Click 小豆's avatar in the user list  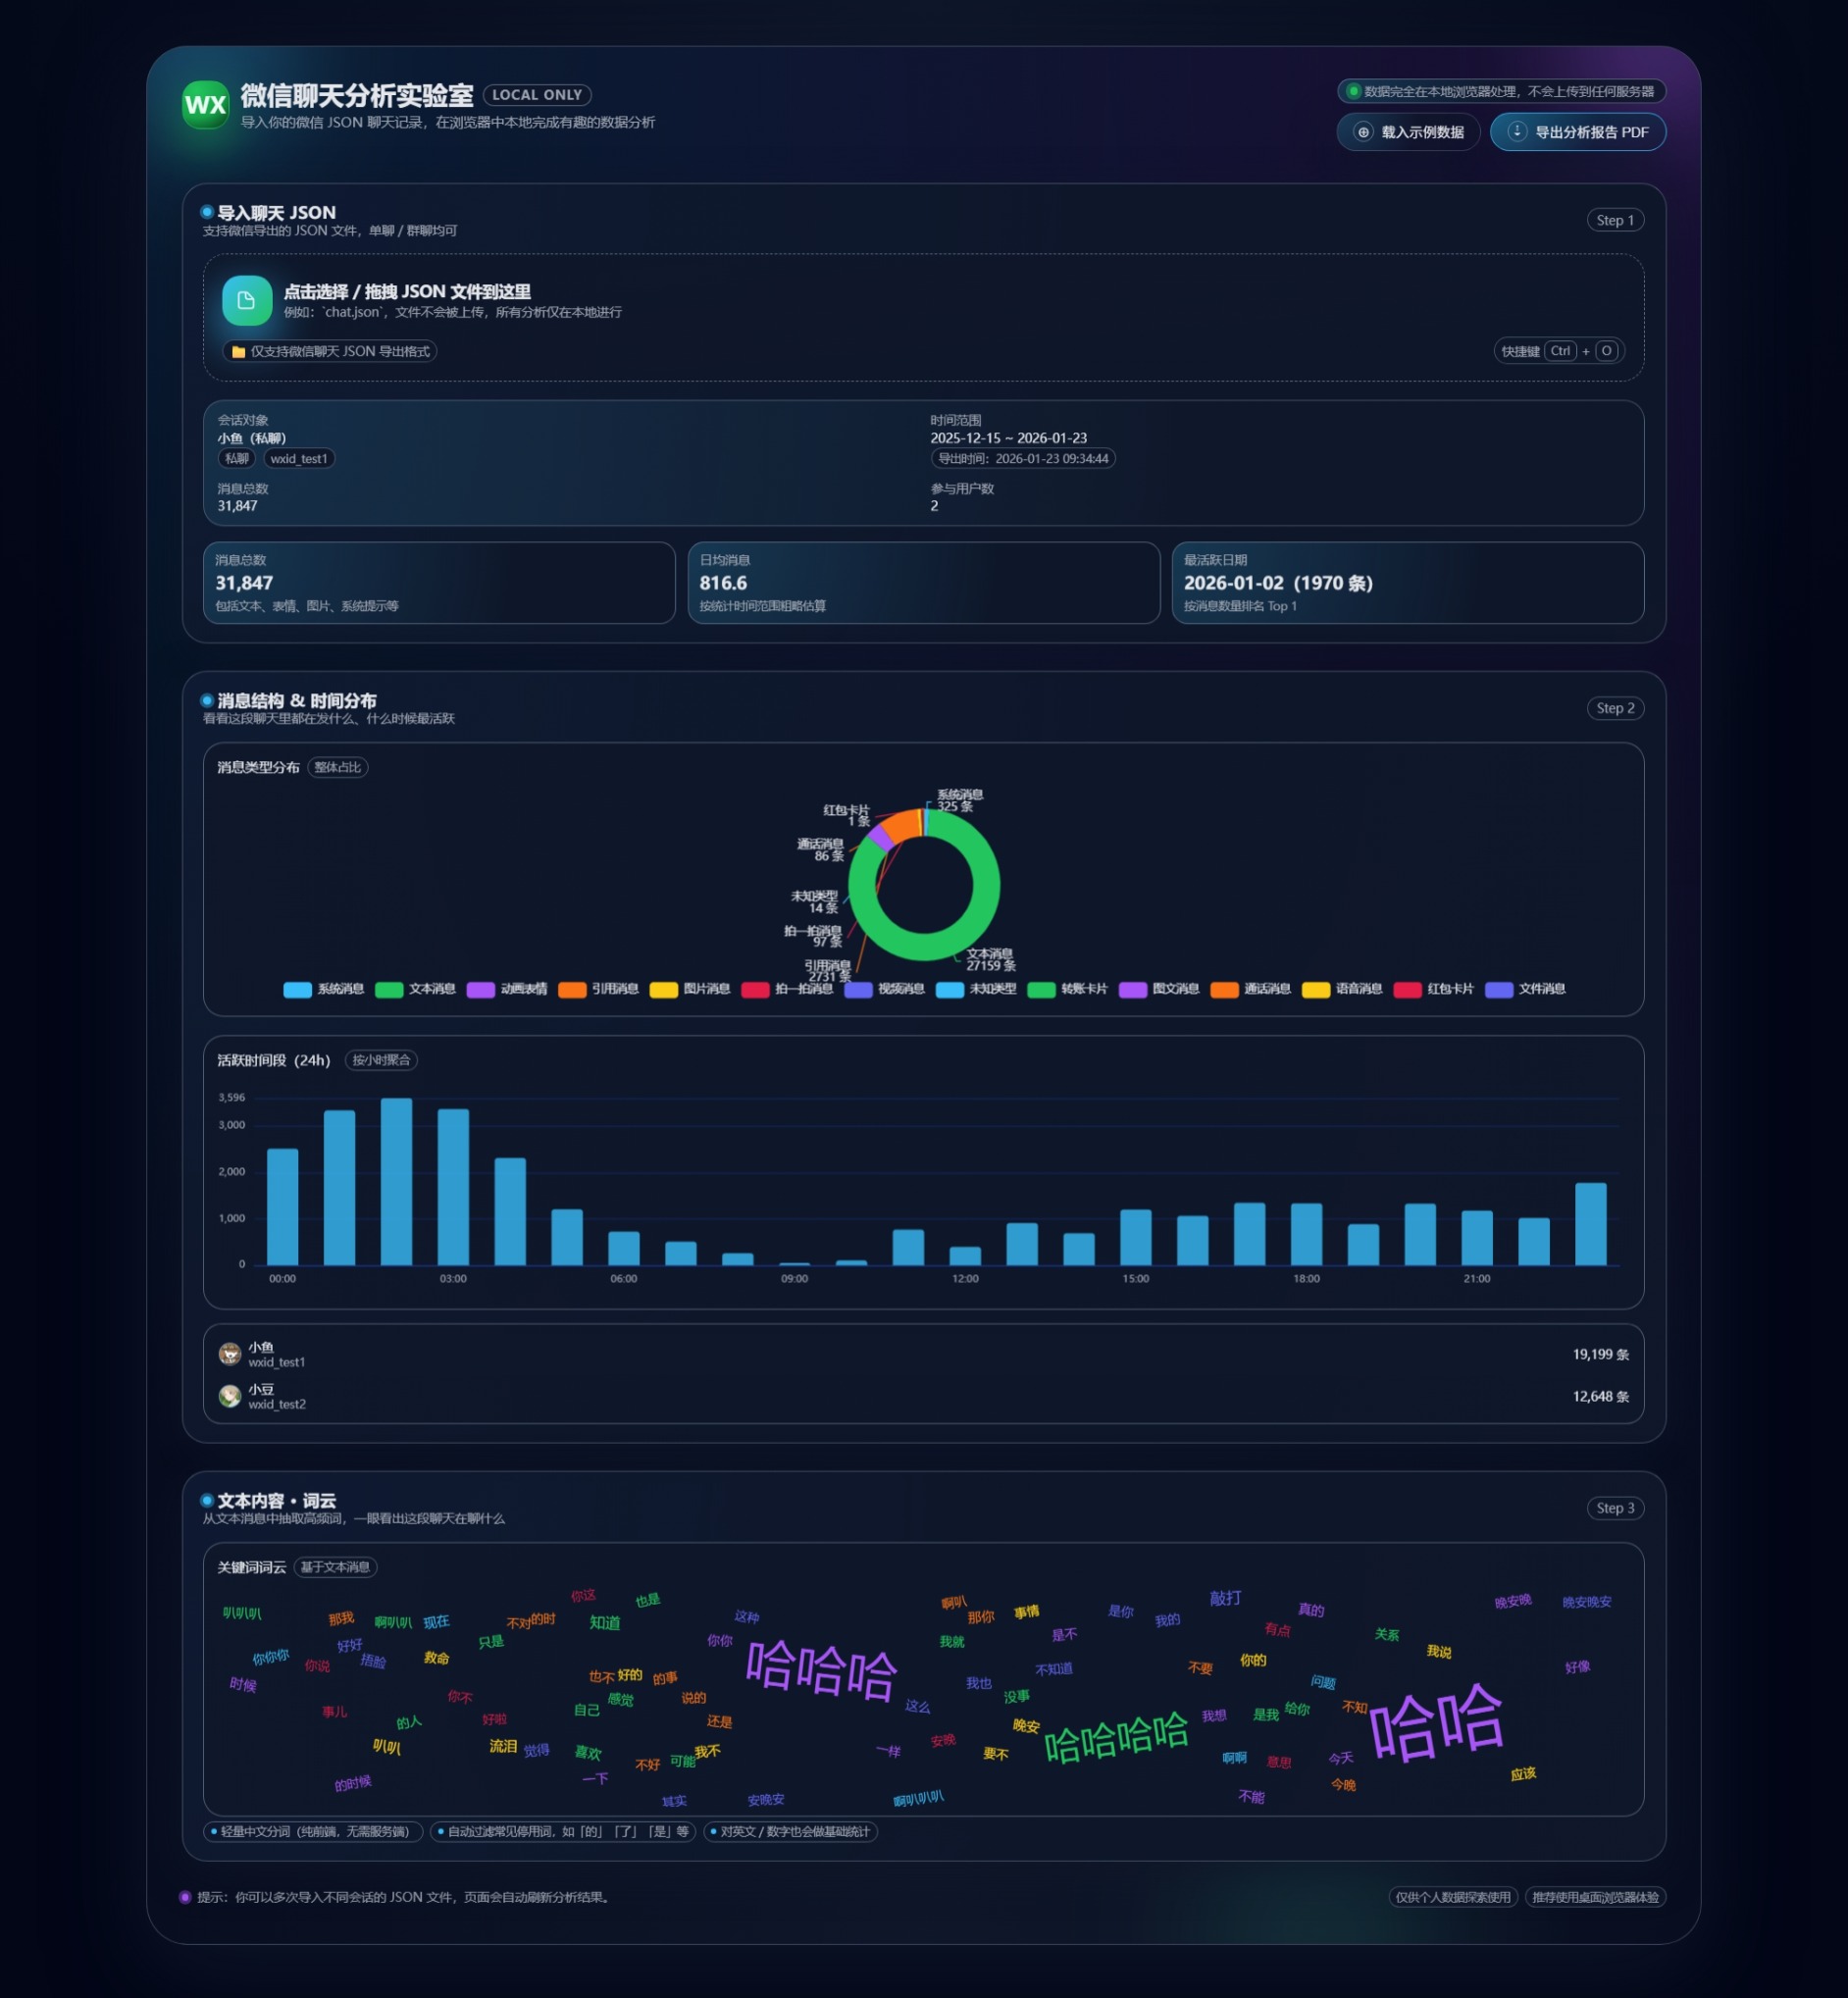point(230,1396)
